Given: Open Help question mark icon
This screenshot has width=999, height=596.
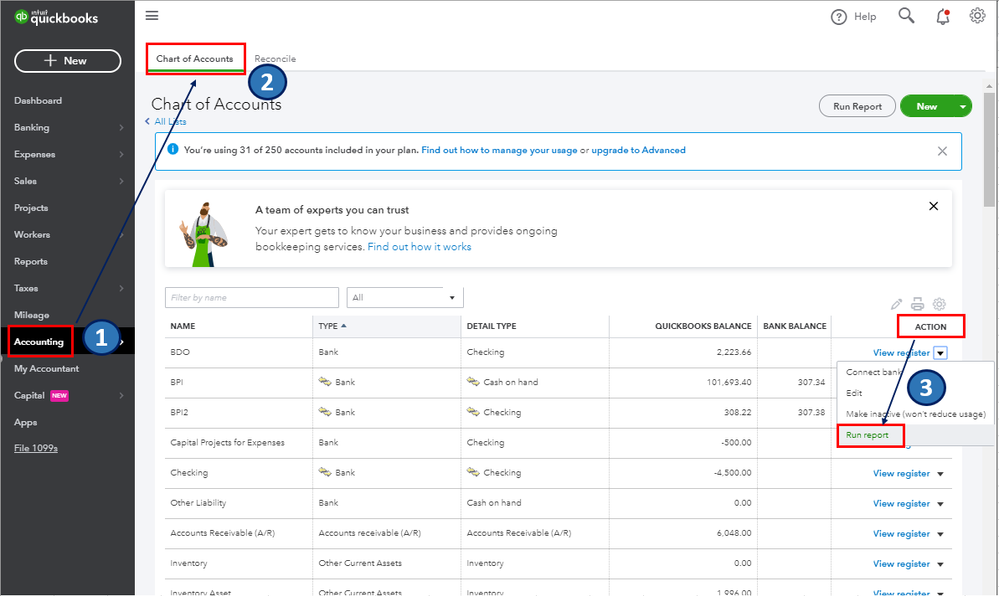Looking at the screenshot, I should coord(838,17).
